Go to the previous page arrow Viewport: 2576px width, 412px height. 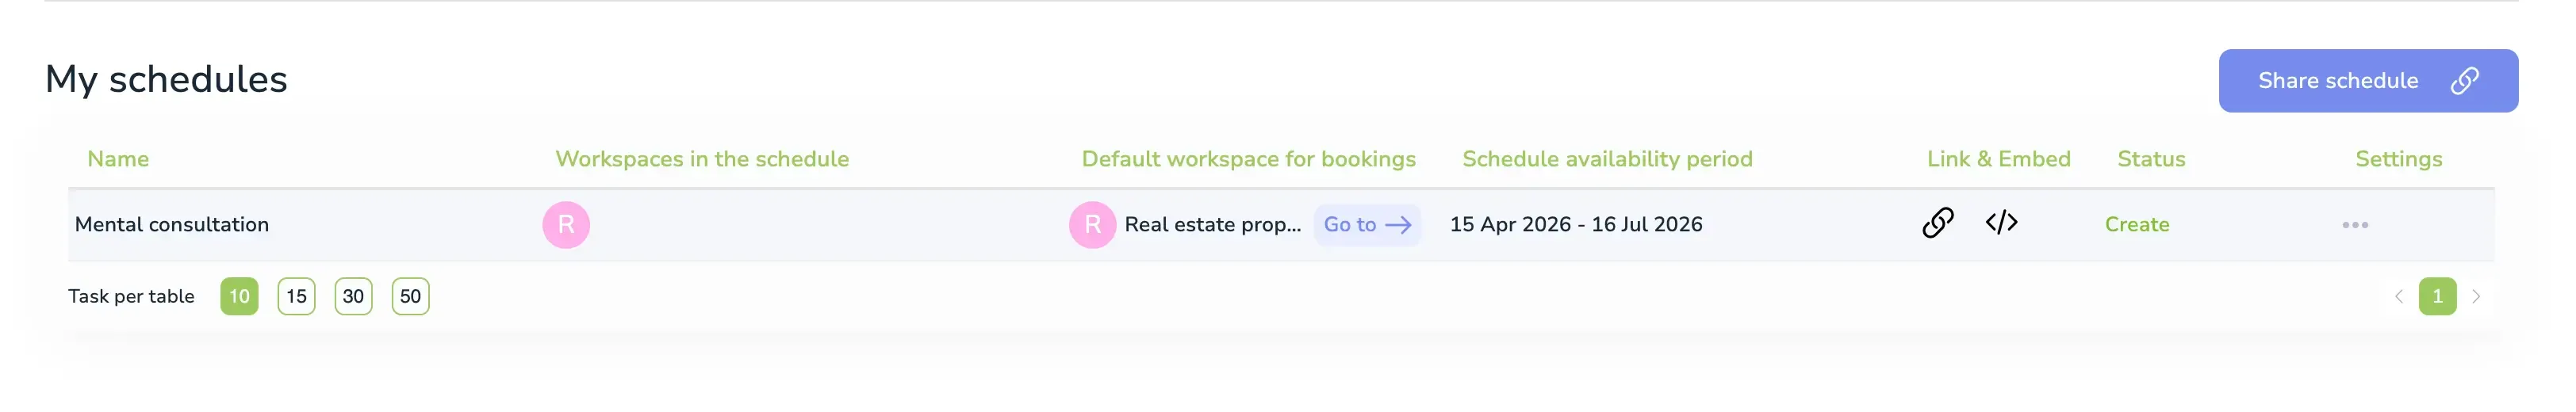(2399, 297)
